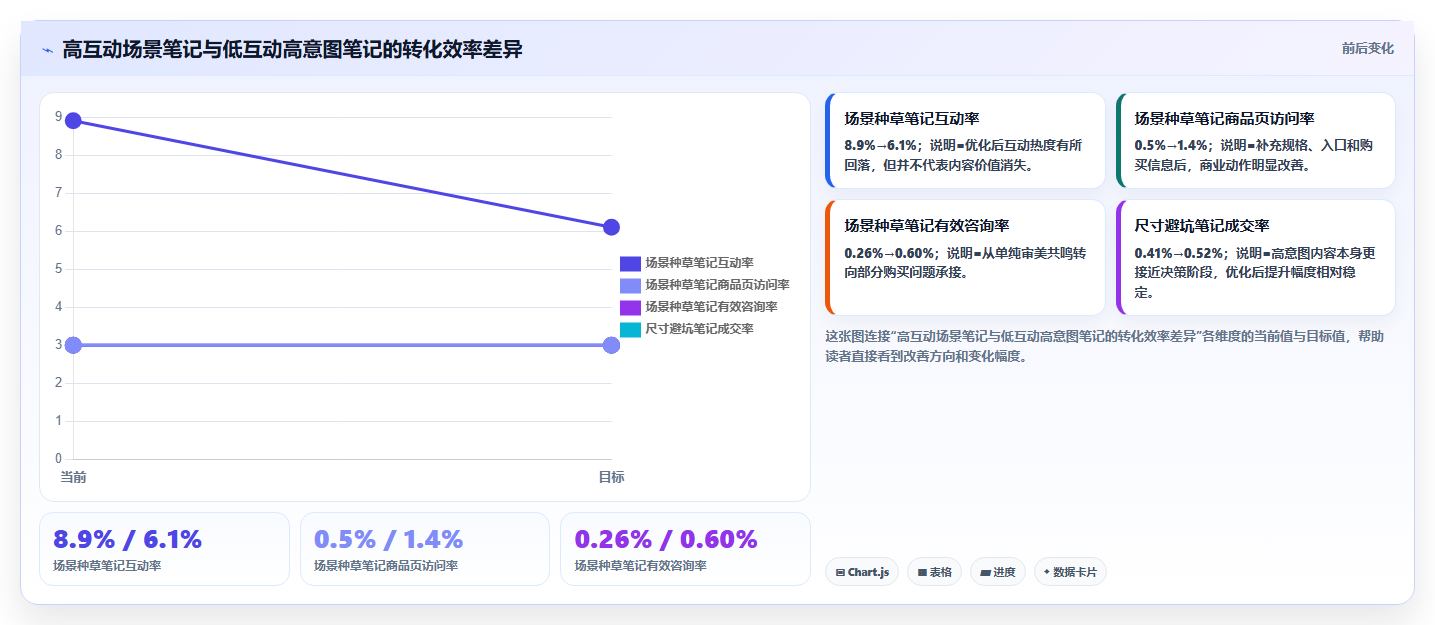
Task: Select the data point at 6.1 目标
Action: 612,227
